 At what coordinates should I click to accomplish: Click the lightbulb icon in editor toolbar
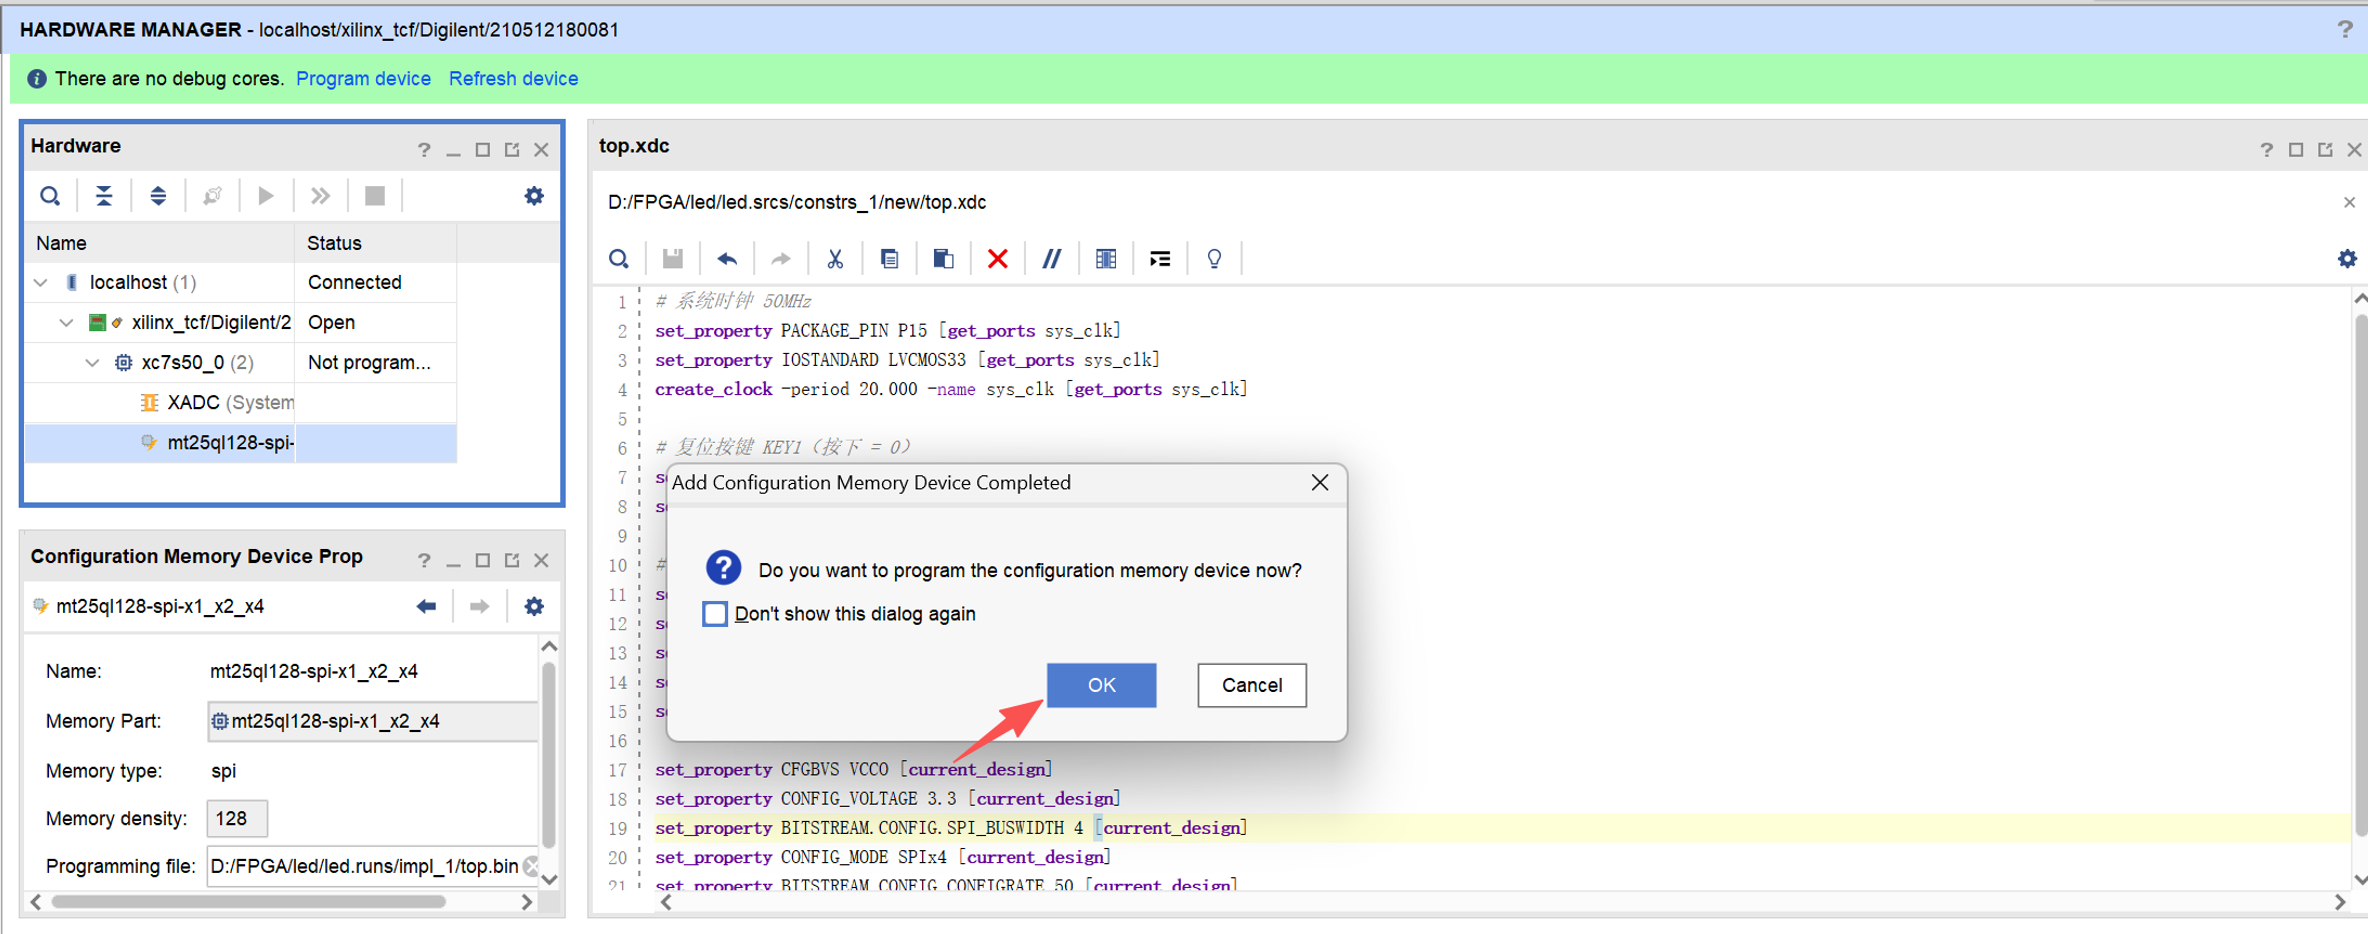(1214, 260)
